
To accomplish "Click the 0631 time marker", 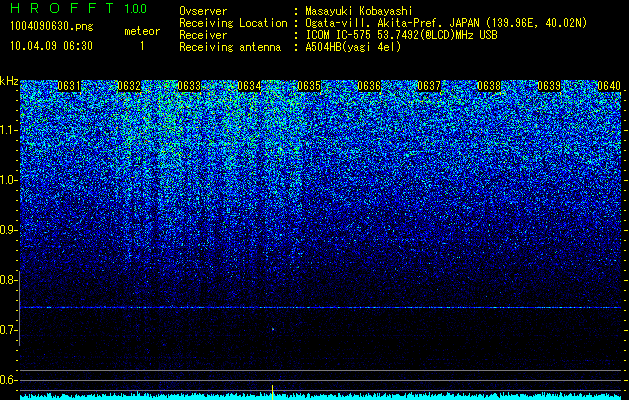I will (x=69, y=86).
